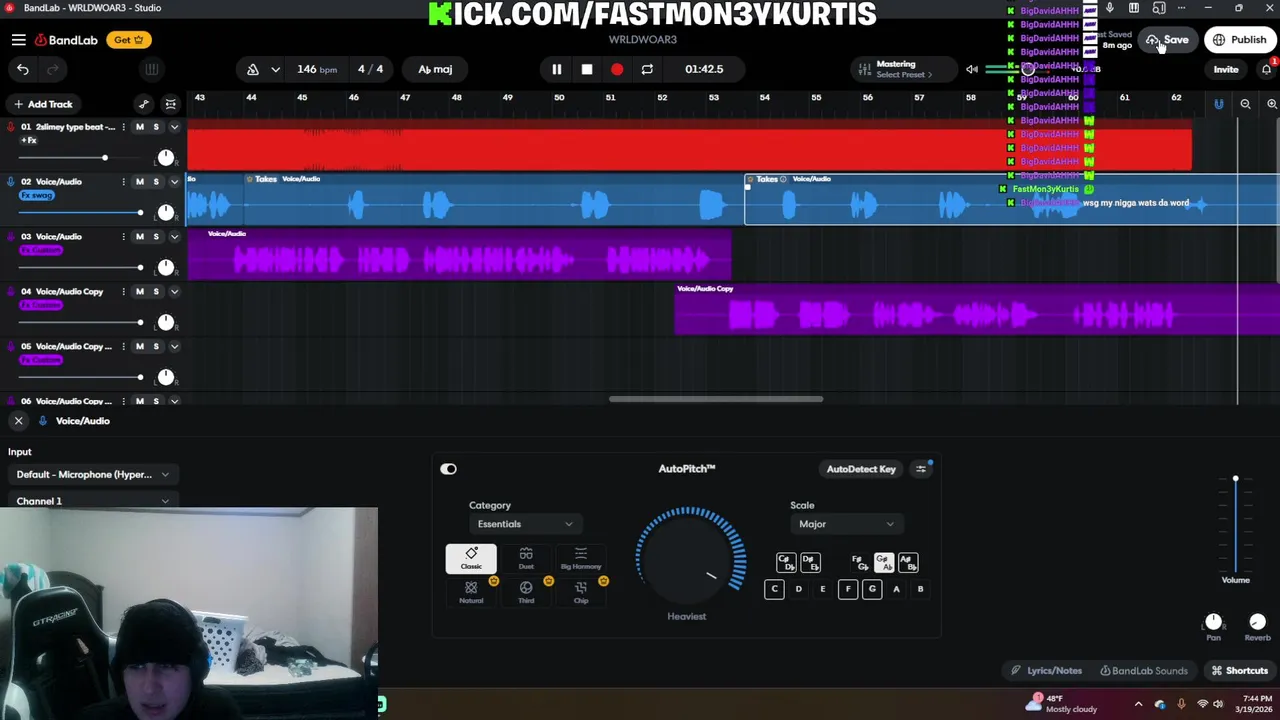
Task: Toggle loop cycle playback icon
Action: pos(647,69)
